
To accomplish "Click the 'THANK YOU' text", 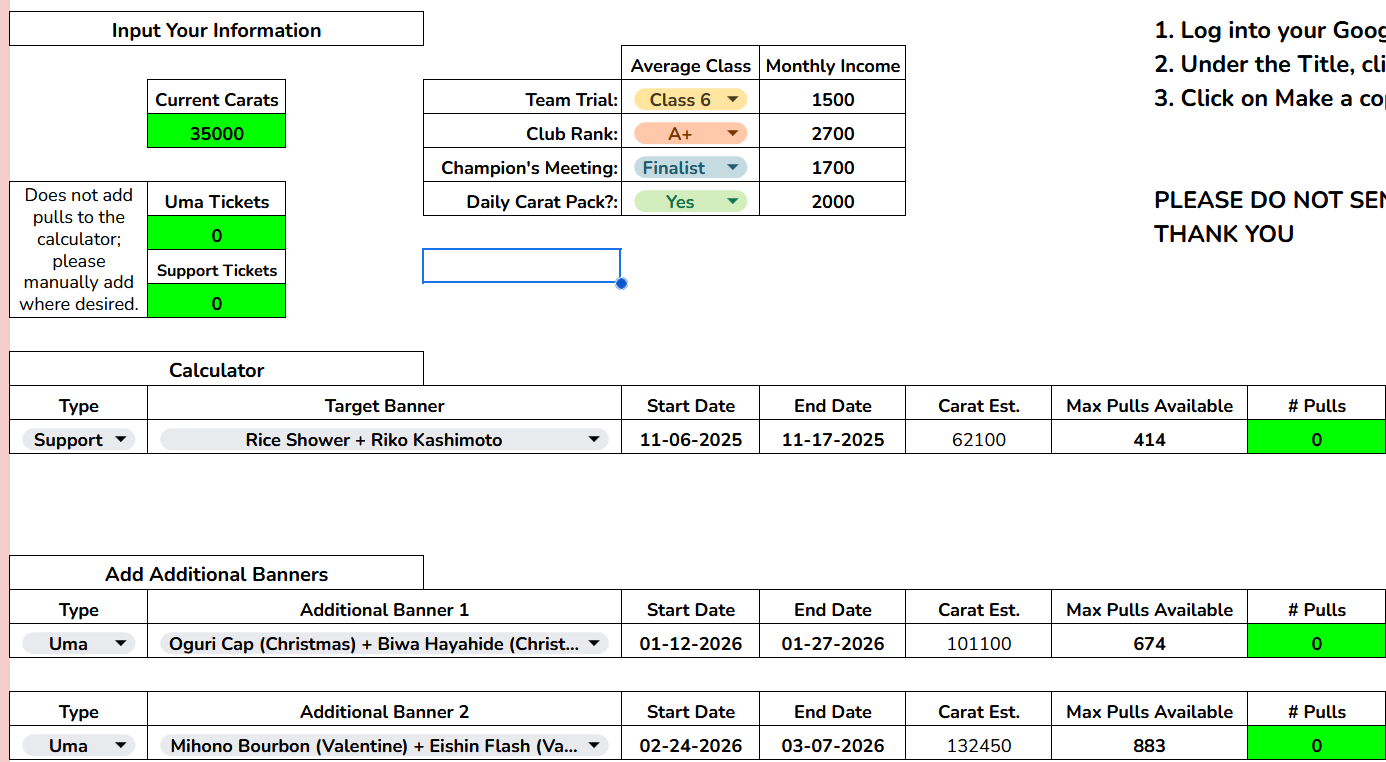I will pos(1224,233).
